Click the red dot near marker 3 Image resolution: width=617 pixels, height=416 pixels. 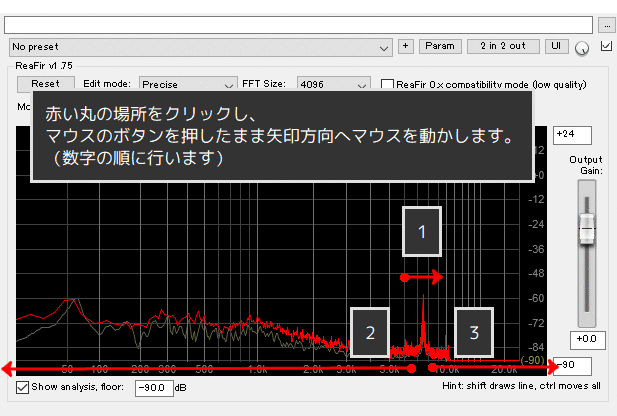coord(433,368)
